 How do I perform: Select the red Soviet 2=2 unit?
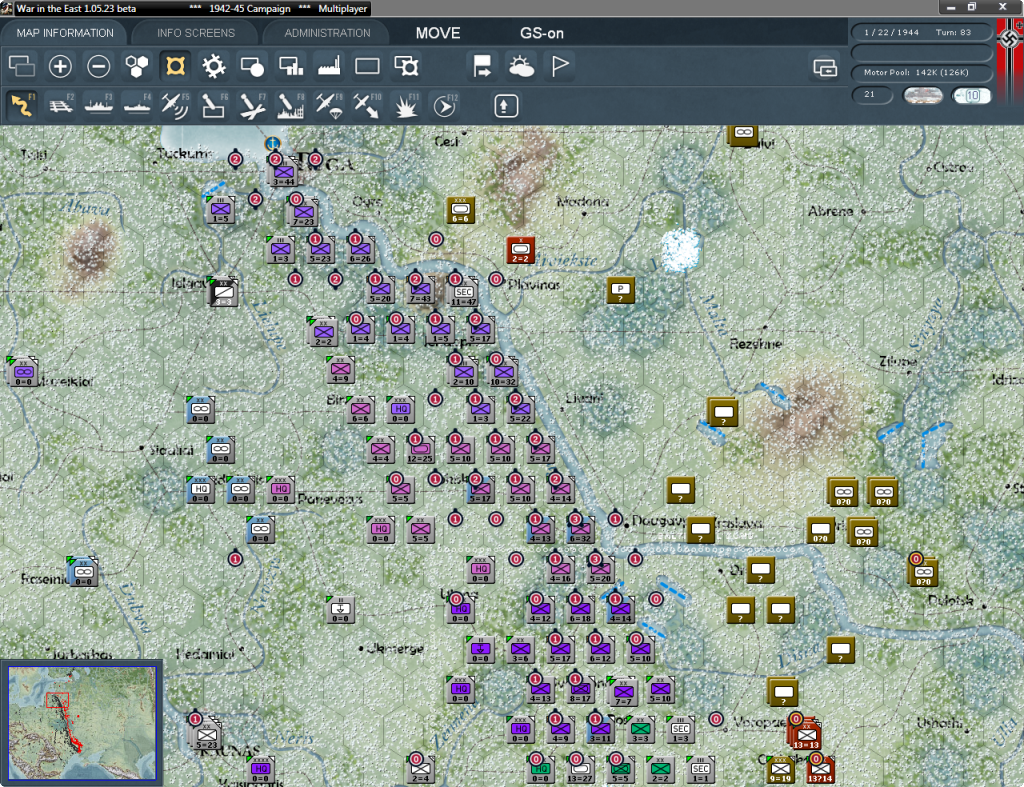pos(520,249)
